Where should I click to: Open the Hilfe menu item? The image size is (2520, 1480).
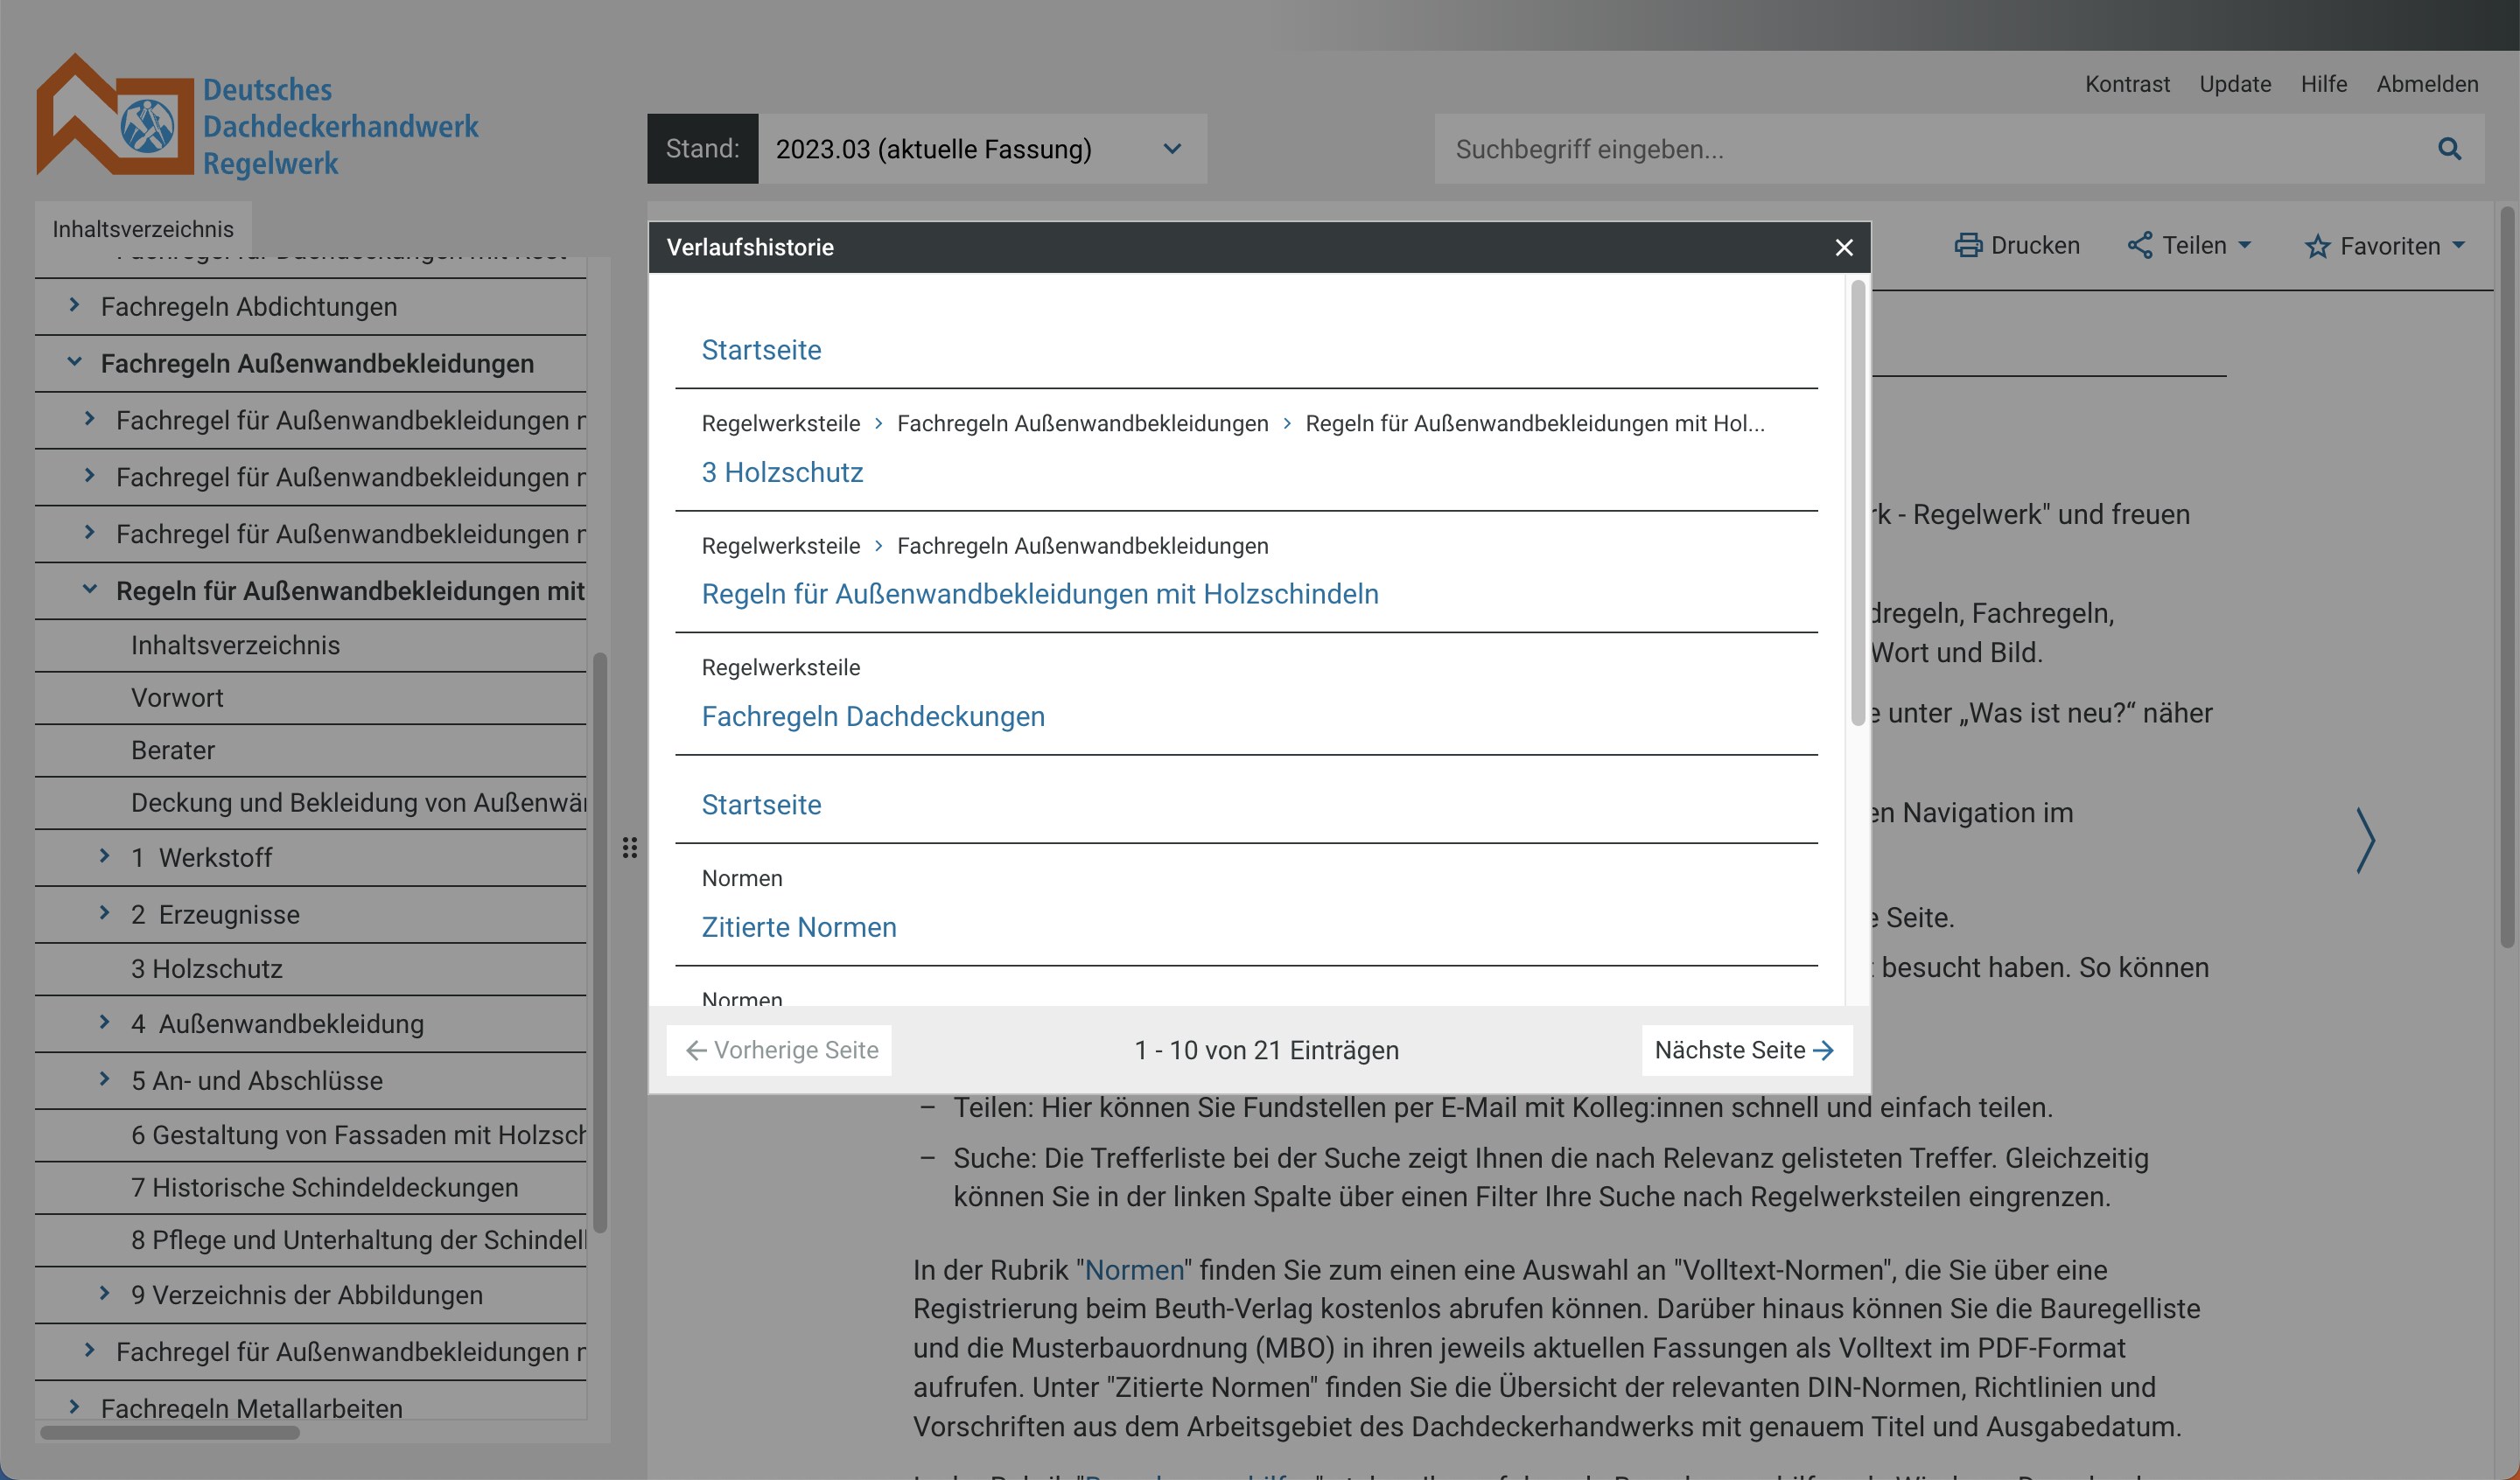[2323, 84]
